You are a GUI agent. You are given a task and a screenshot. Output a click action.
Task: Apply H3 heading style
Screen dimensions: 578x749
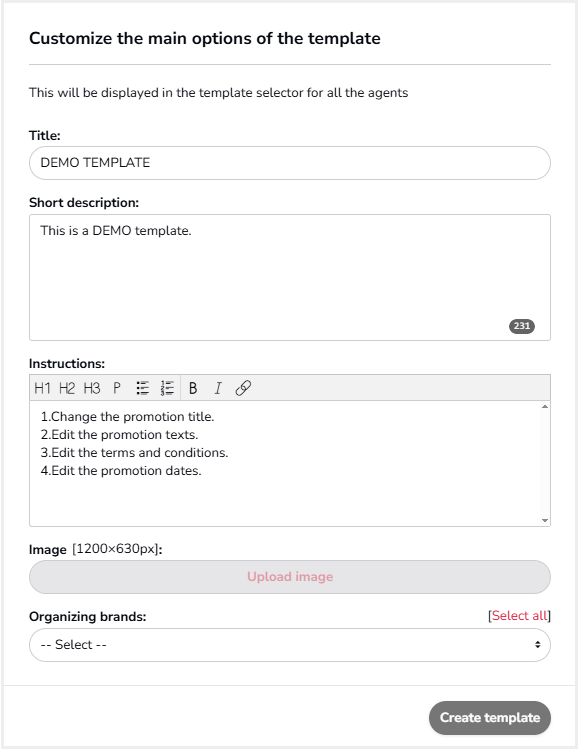(x=92, y=388)
